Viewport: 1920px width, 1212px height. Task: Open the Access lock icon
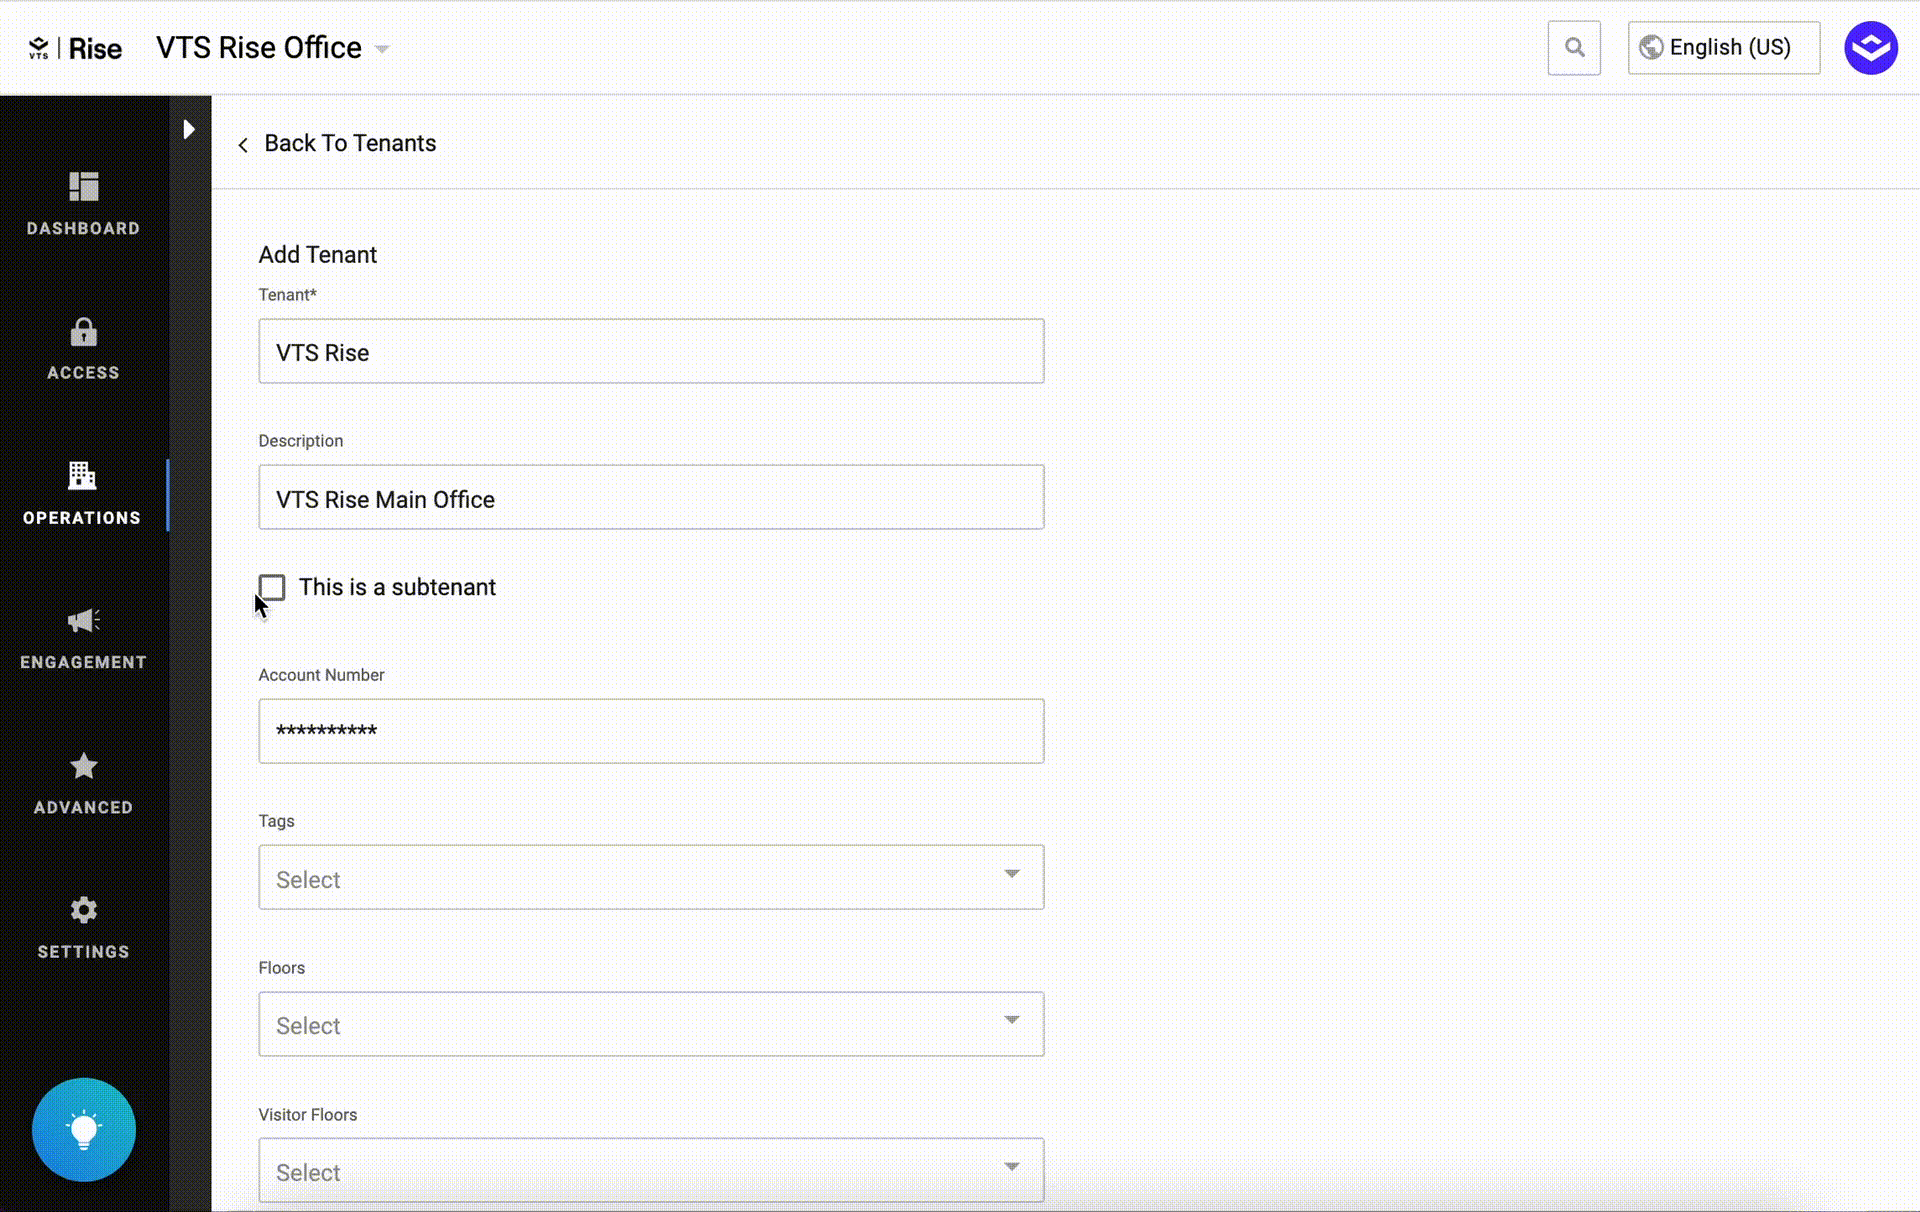(x=83, y=332)
